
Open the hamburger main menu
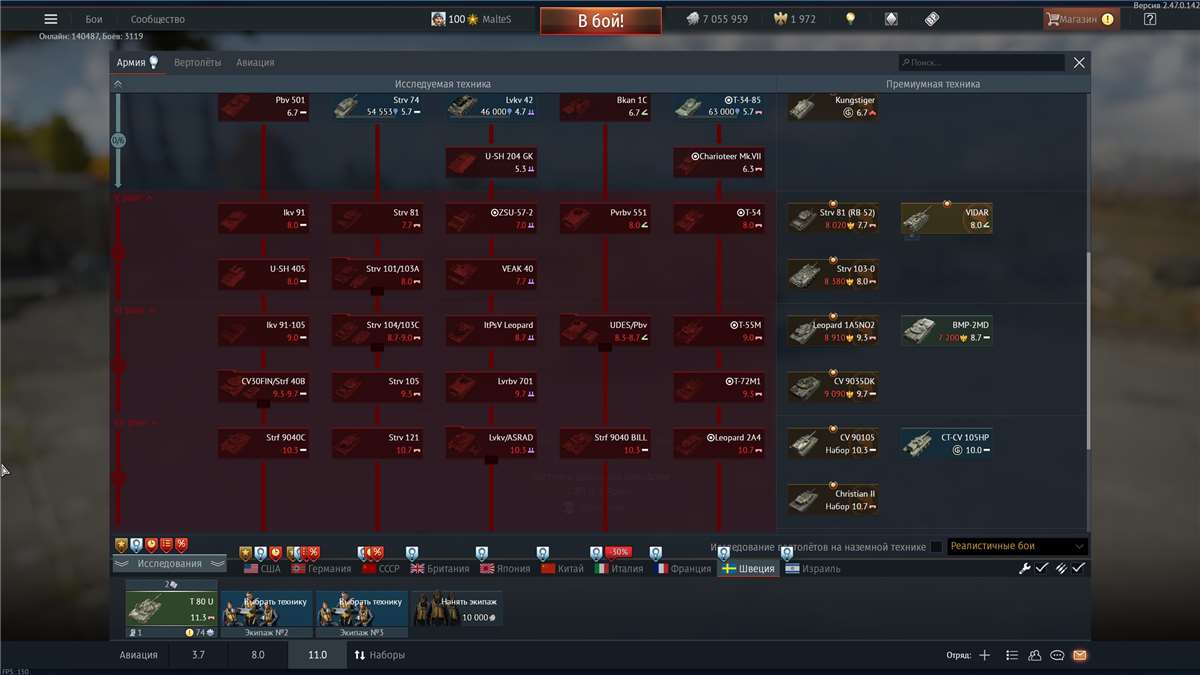tap(51, 19)
